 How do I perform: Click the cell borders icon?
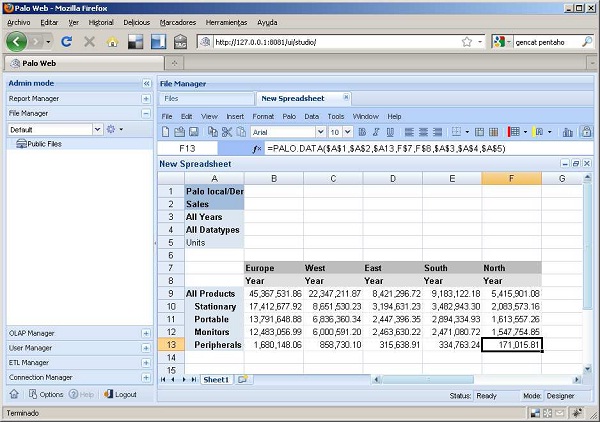456,132
